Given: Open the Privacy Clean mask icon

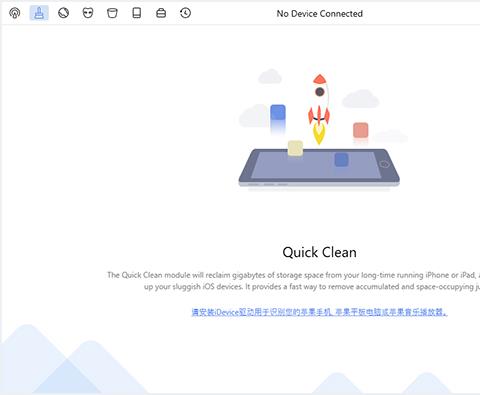Looking at the screenshot, I should pyautogui.click(x=88, y=13).
